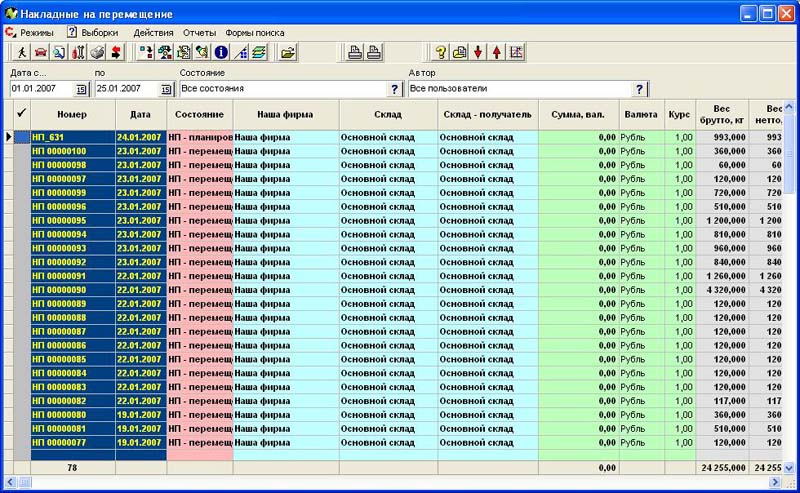The width and height of the screenshot is (800, 493).
Task: Click the running man toolbar icon
Action: click(20, 53)
